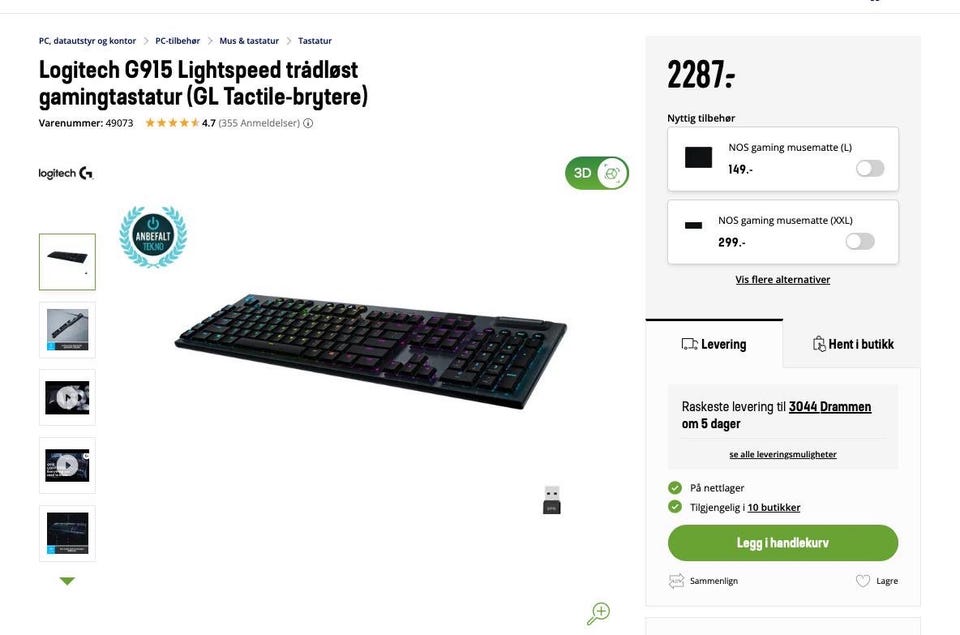Click the Logitech G brand logo

pos(66,173)
